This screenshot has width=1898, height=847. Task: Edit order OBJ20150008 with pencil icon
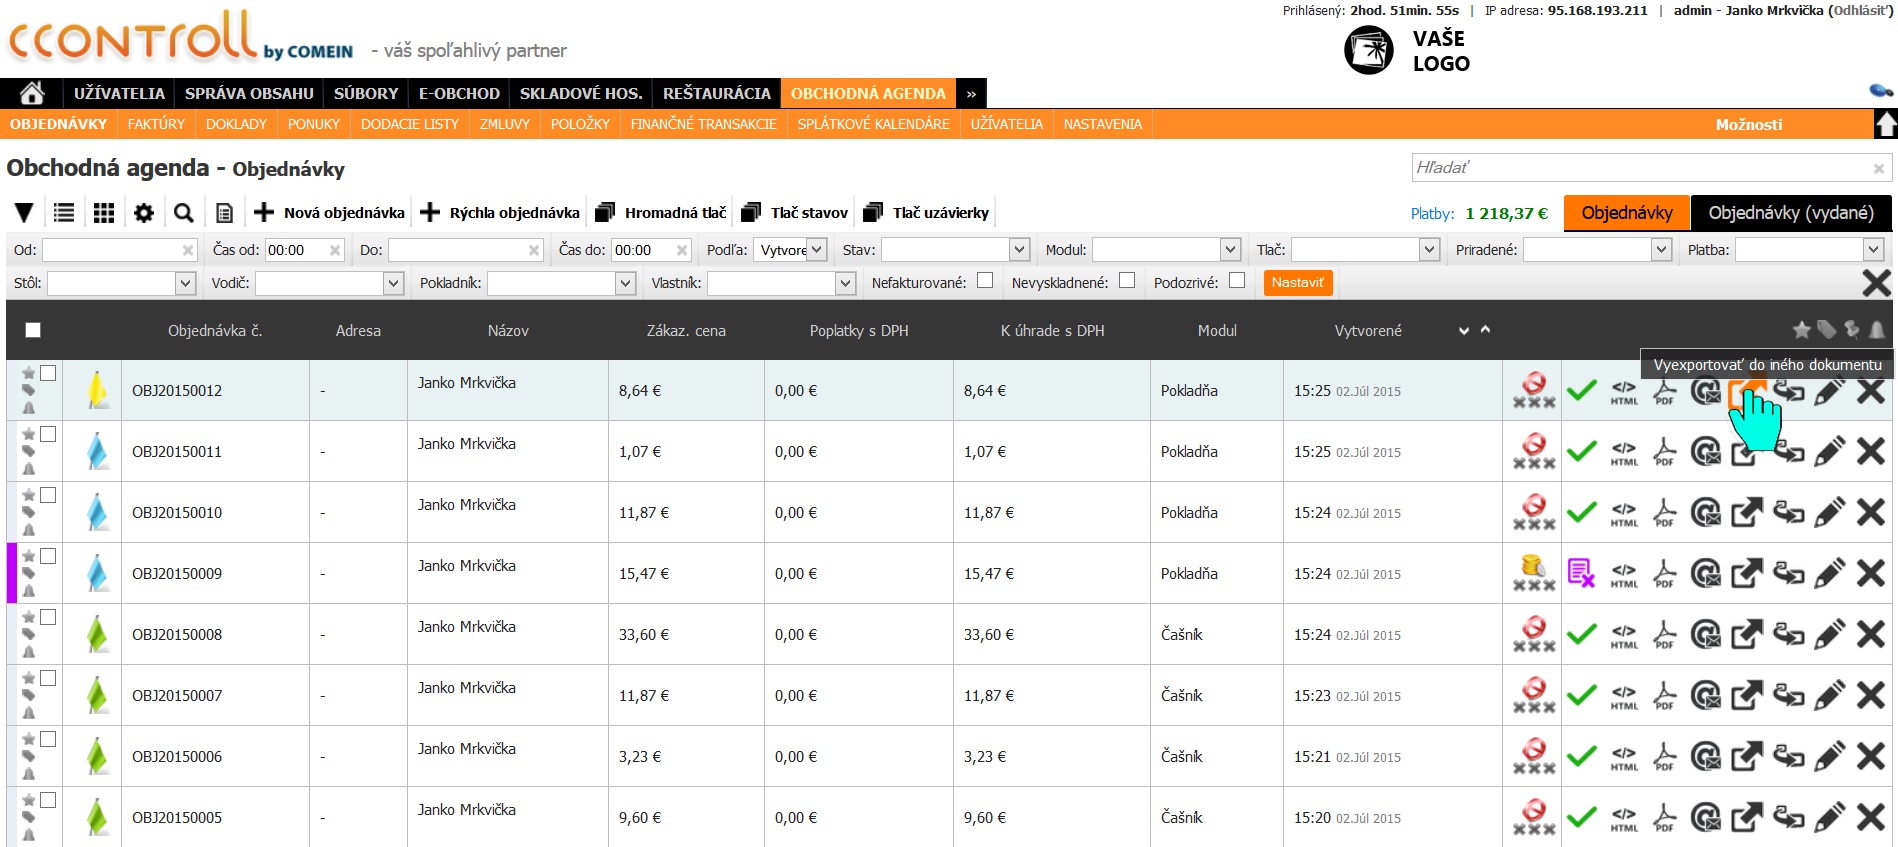[x=1829, y=635]
